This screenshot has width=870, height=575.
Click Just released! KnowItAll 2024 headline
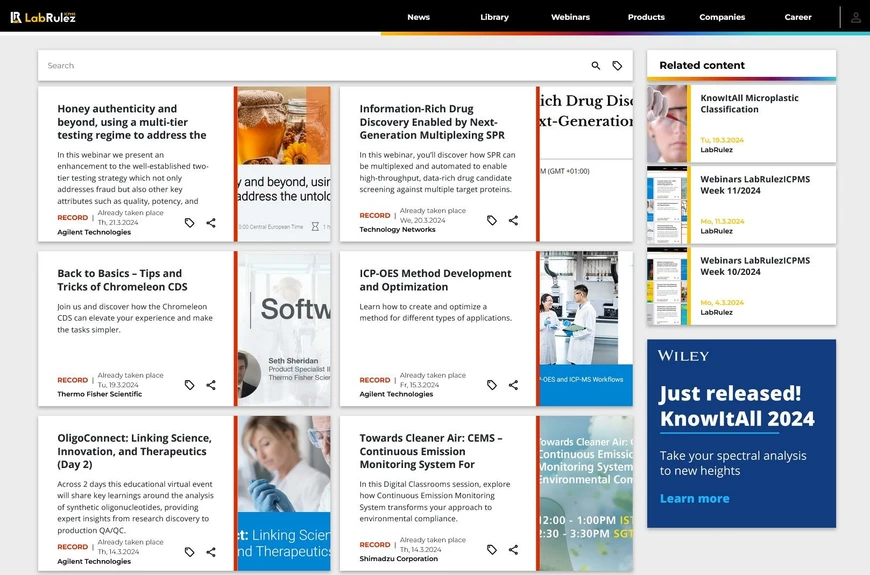737,406
